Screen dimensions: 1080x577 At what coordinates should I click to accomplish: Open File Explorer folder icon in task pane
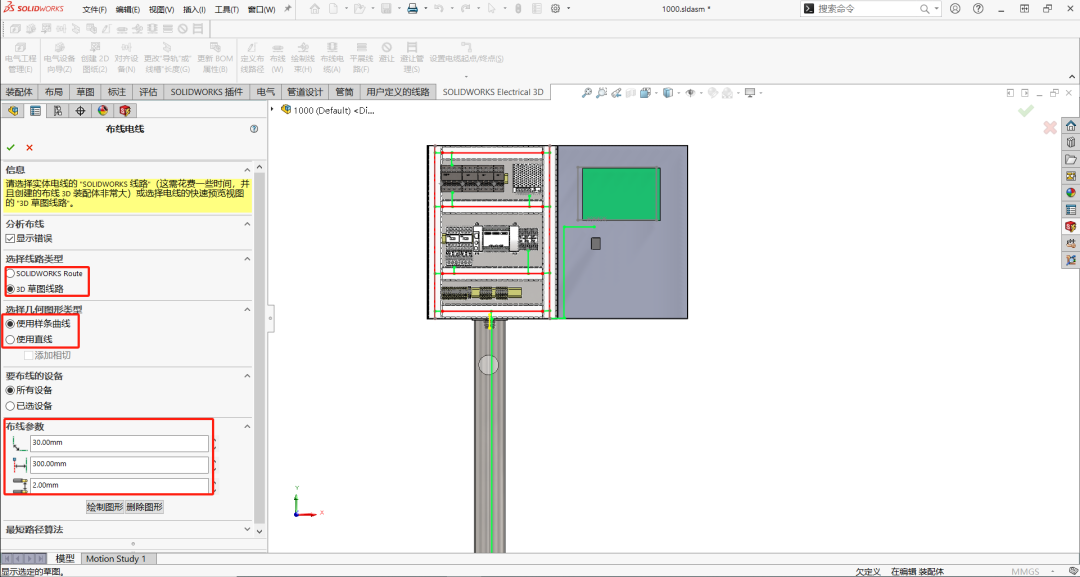click(1070, 159)
